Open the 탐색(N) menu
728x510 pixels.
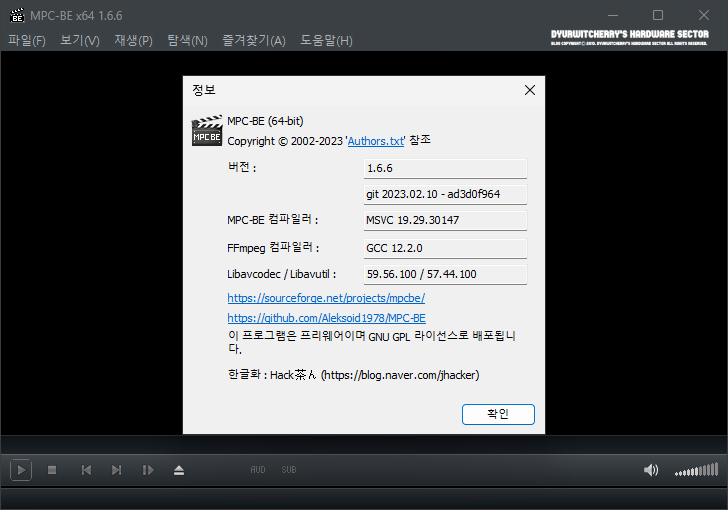187,40
